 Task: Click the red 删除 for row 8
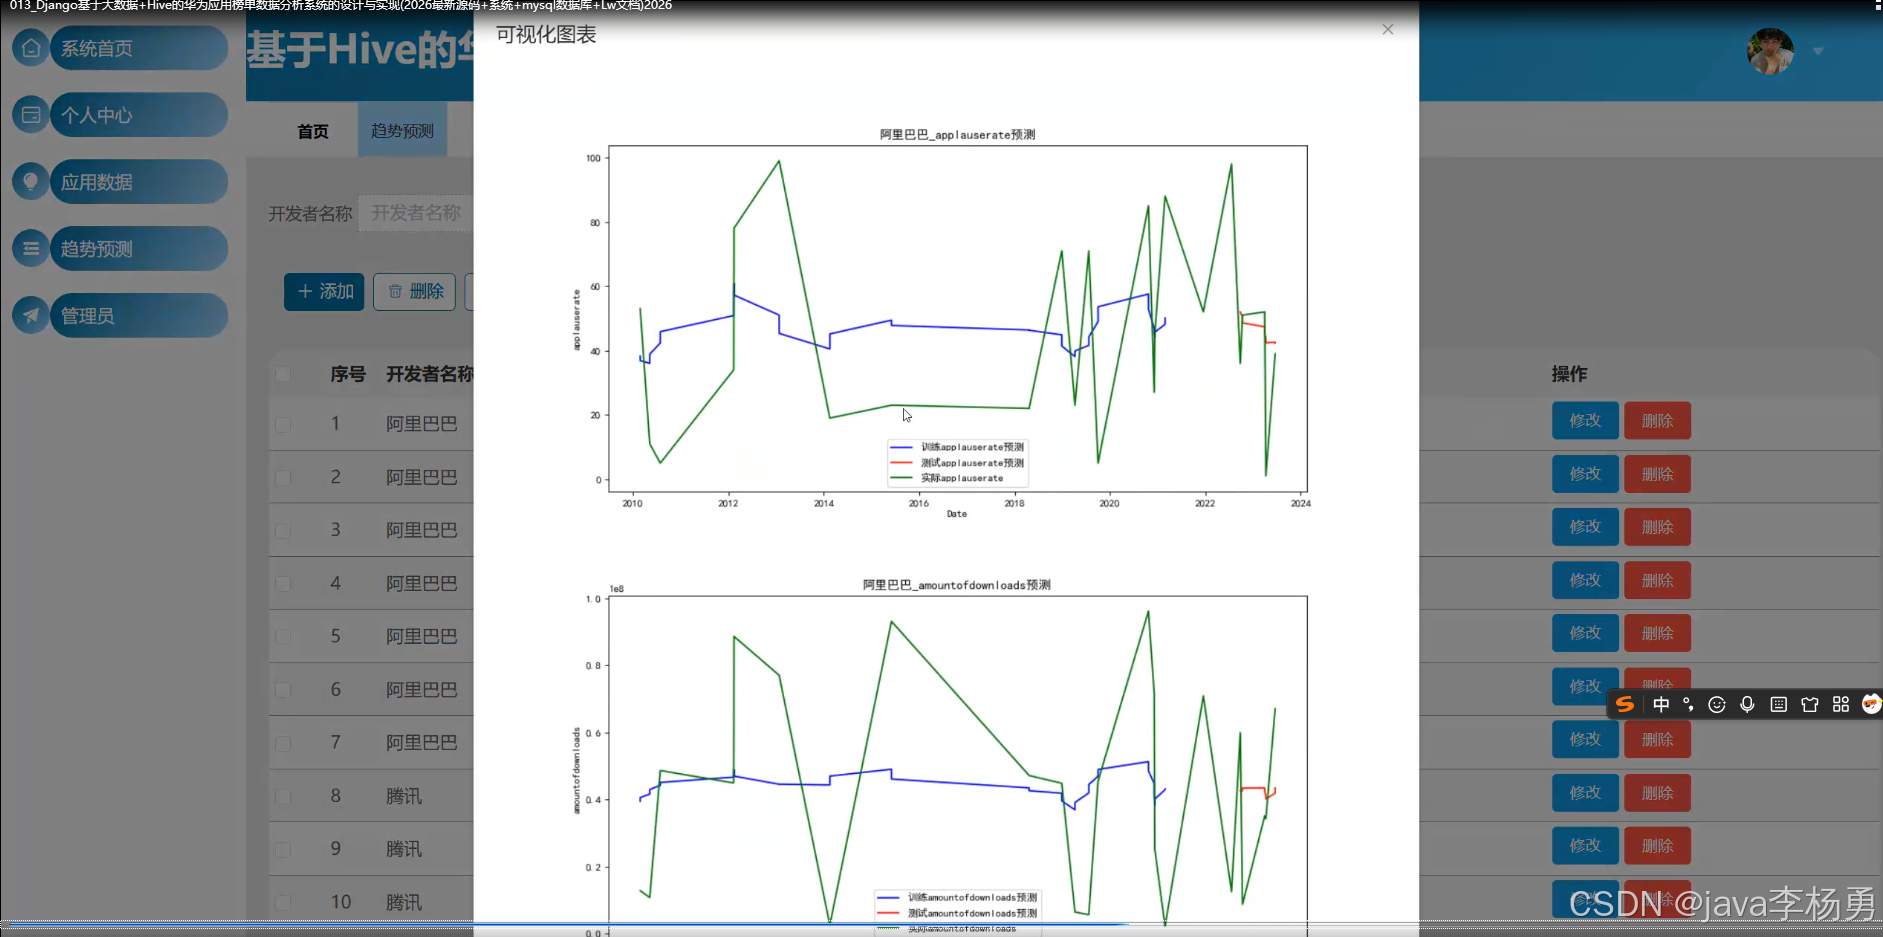point(1657,793)
